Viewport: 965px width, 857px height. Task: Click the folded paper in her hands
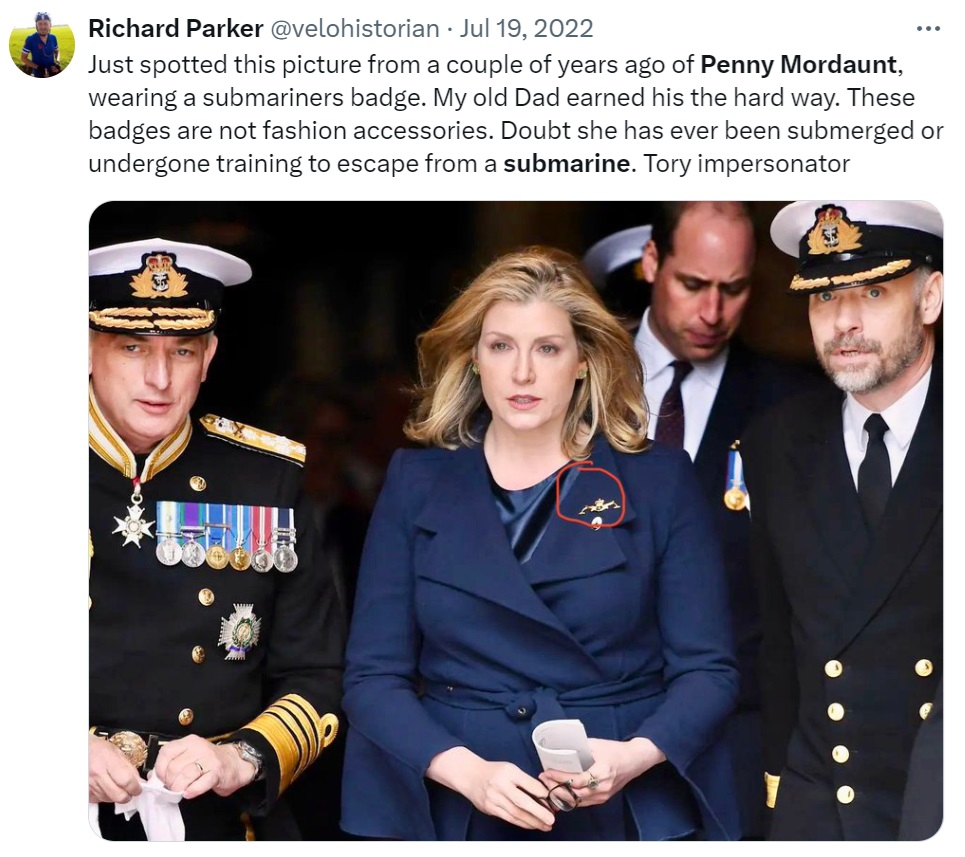point(563,746)
